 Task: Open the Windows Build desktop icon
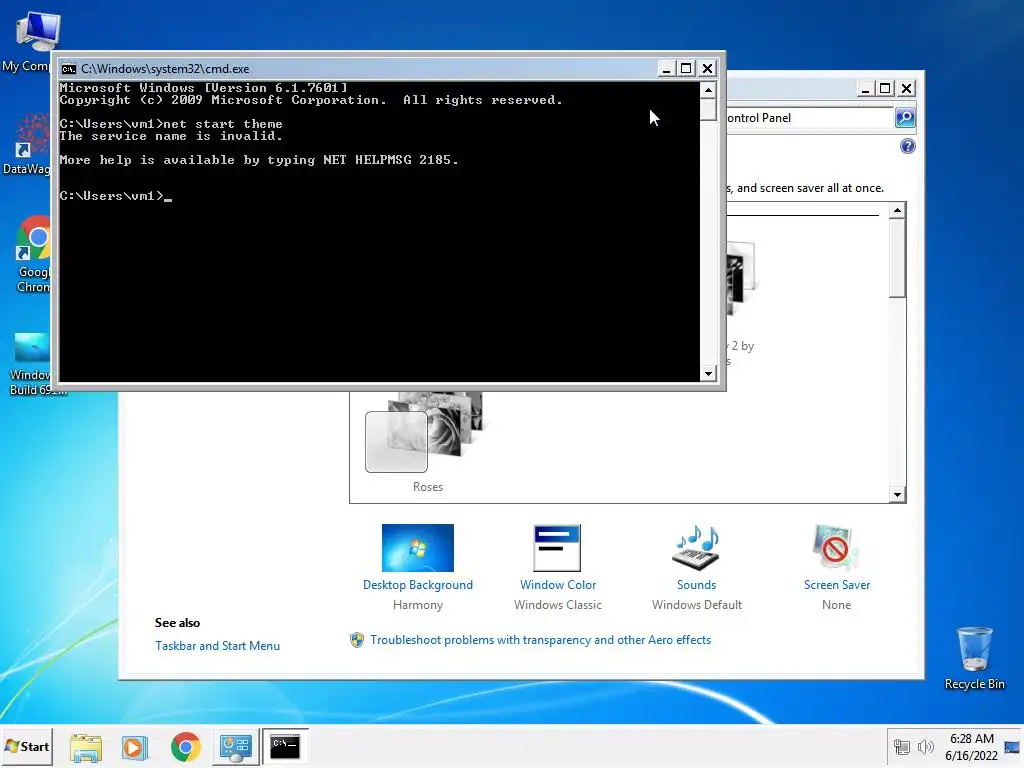coord(31,363)
